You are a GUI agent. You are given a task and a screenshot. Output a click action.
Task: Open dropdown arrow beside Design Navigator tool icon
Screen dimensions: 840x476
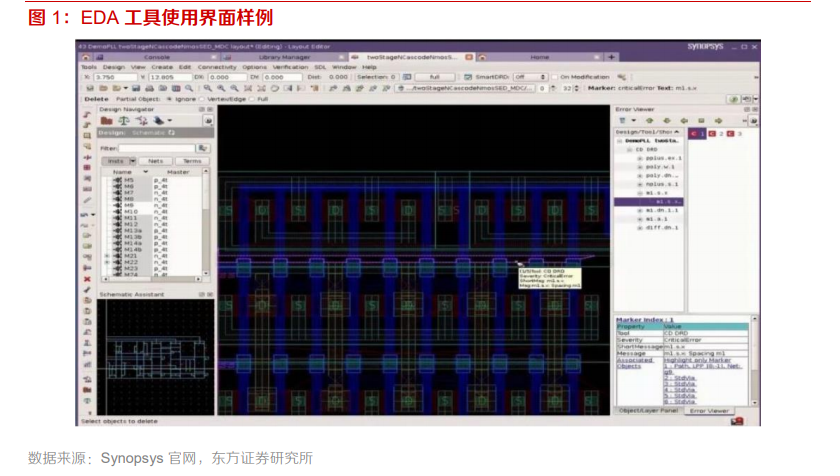(170, 121)
